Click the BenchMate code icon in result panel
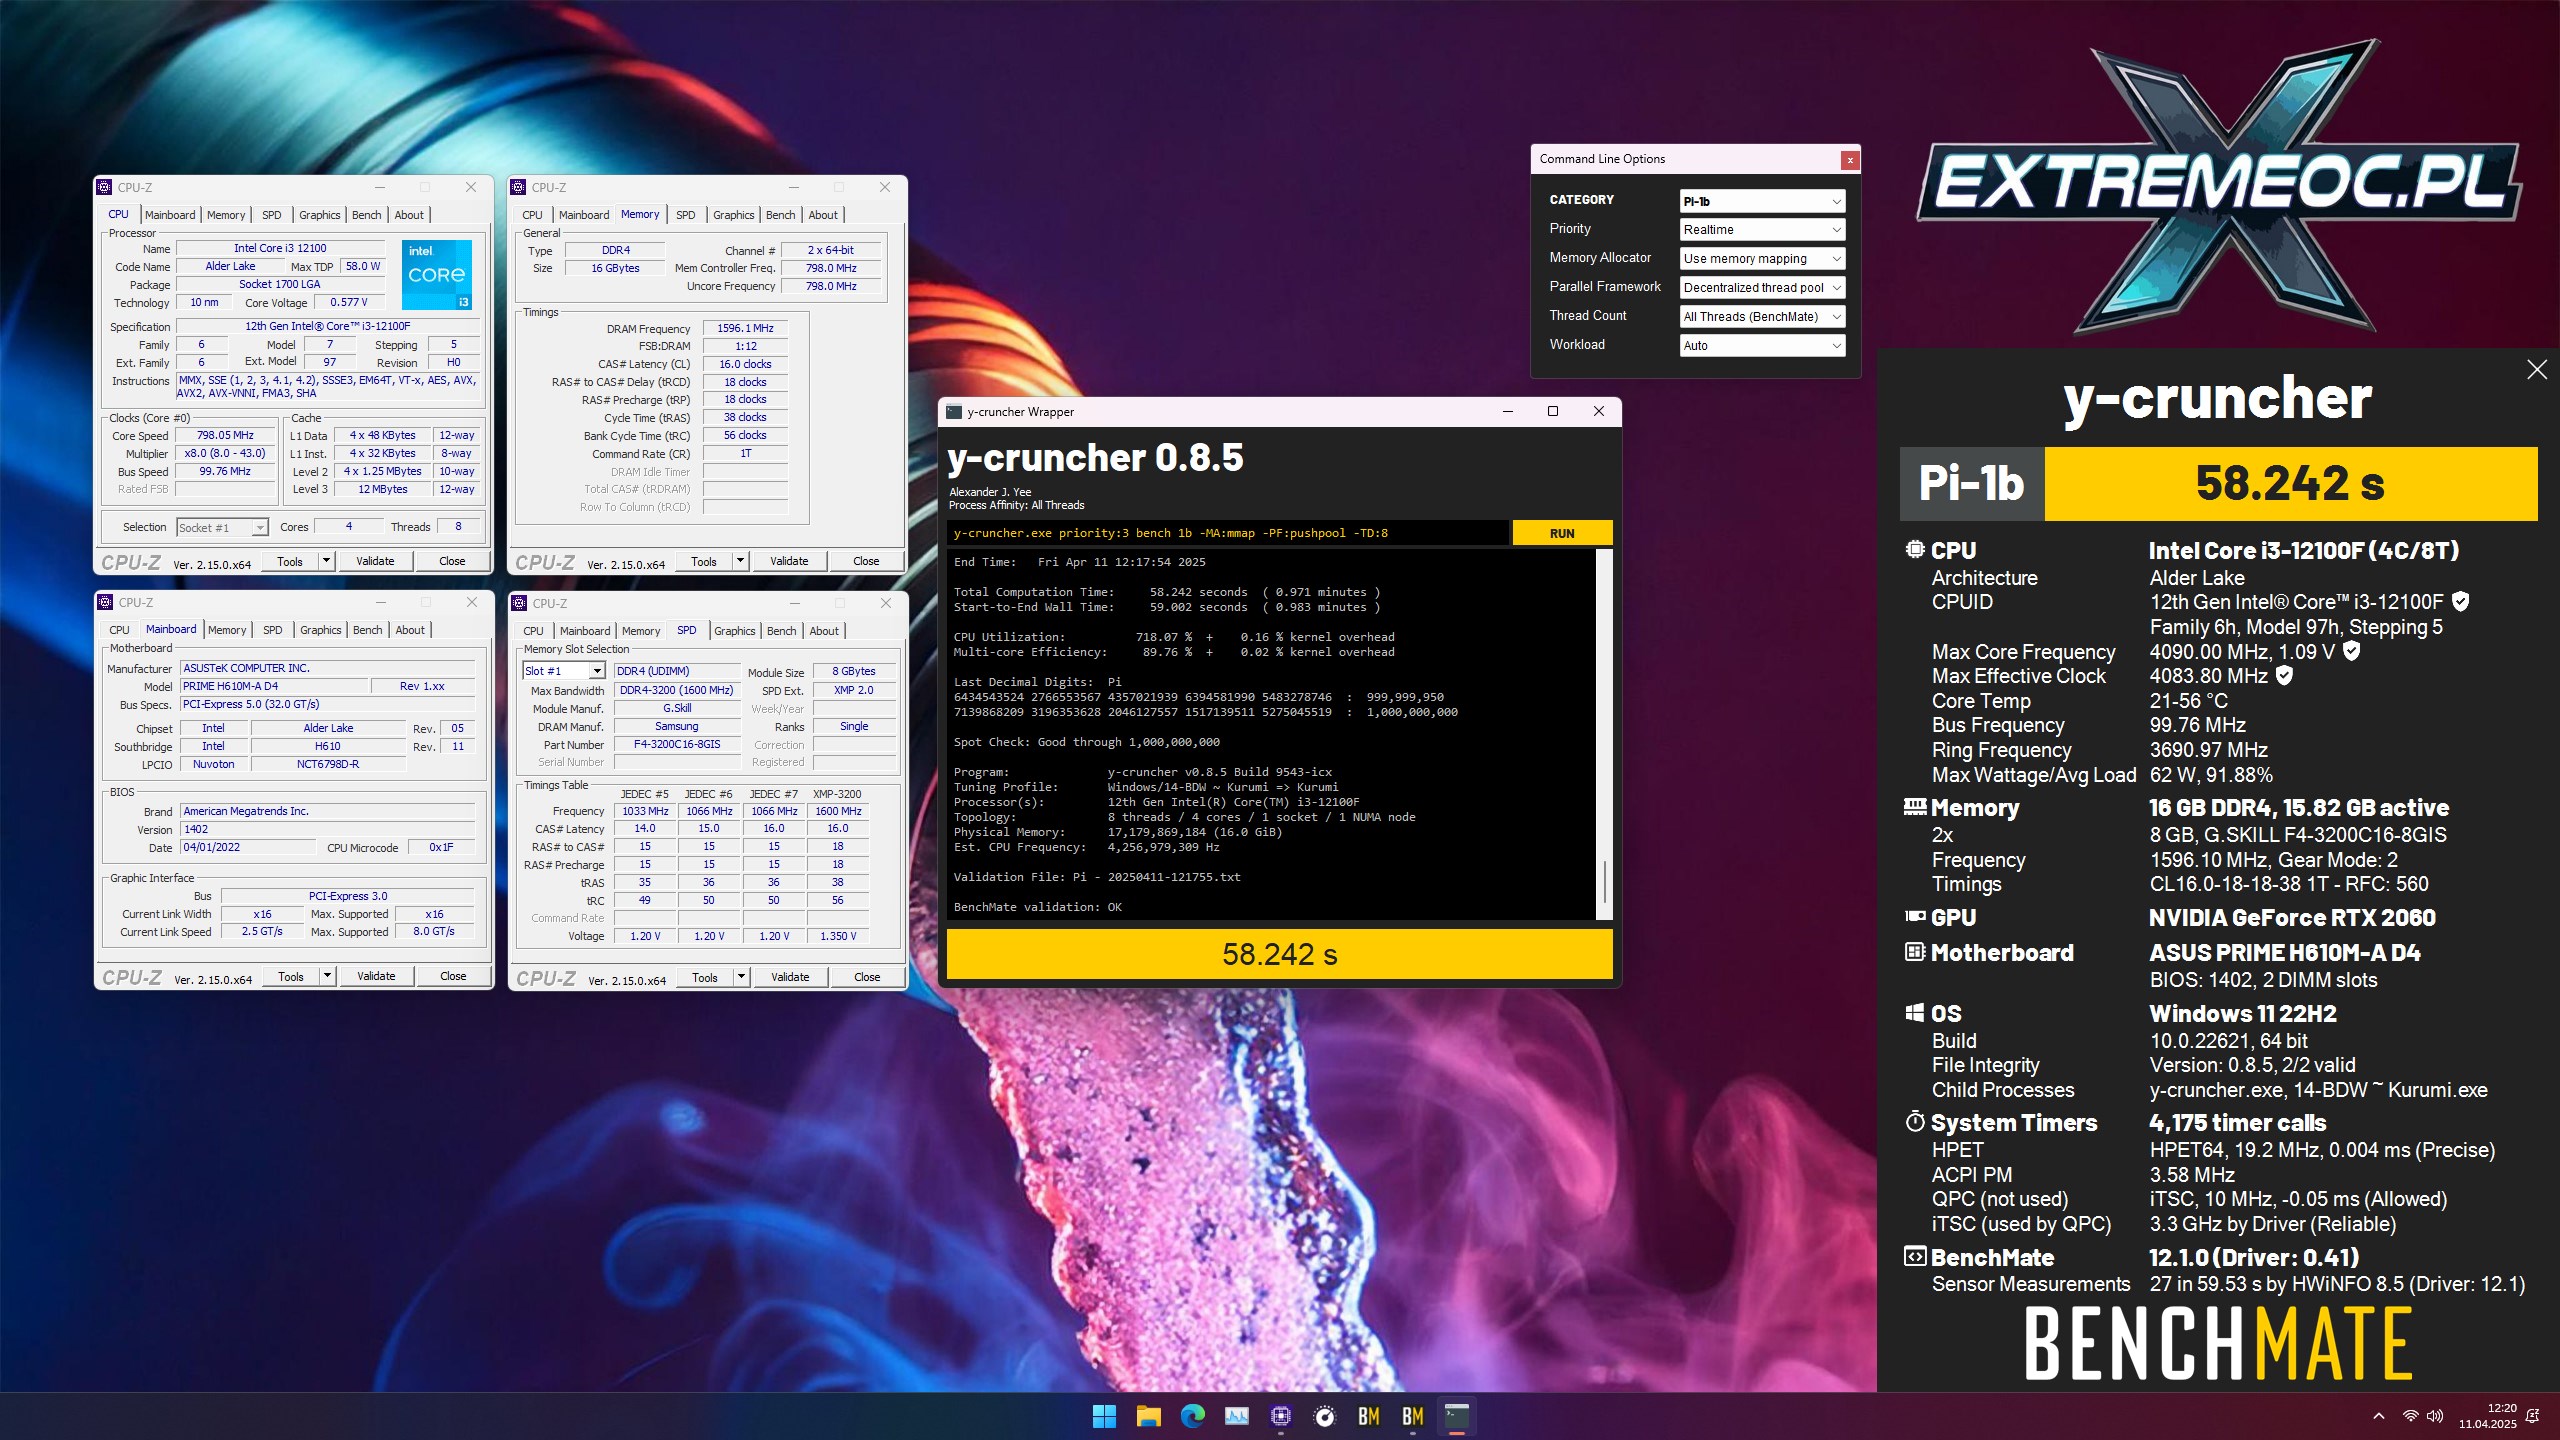Viewport: 2560px width, 1440px height. 1915,1256
